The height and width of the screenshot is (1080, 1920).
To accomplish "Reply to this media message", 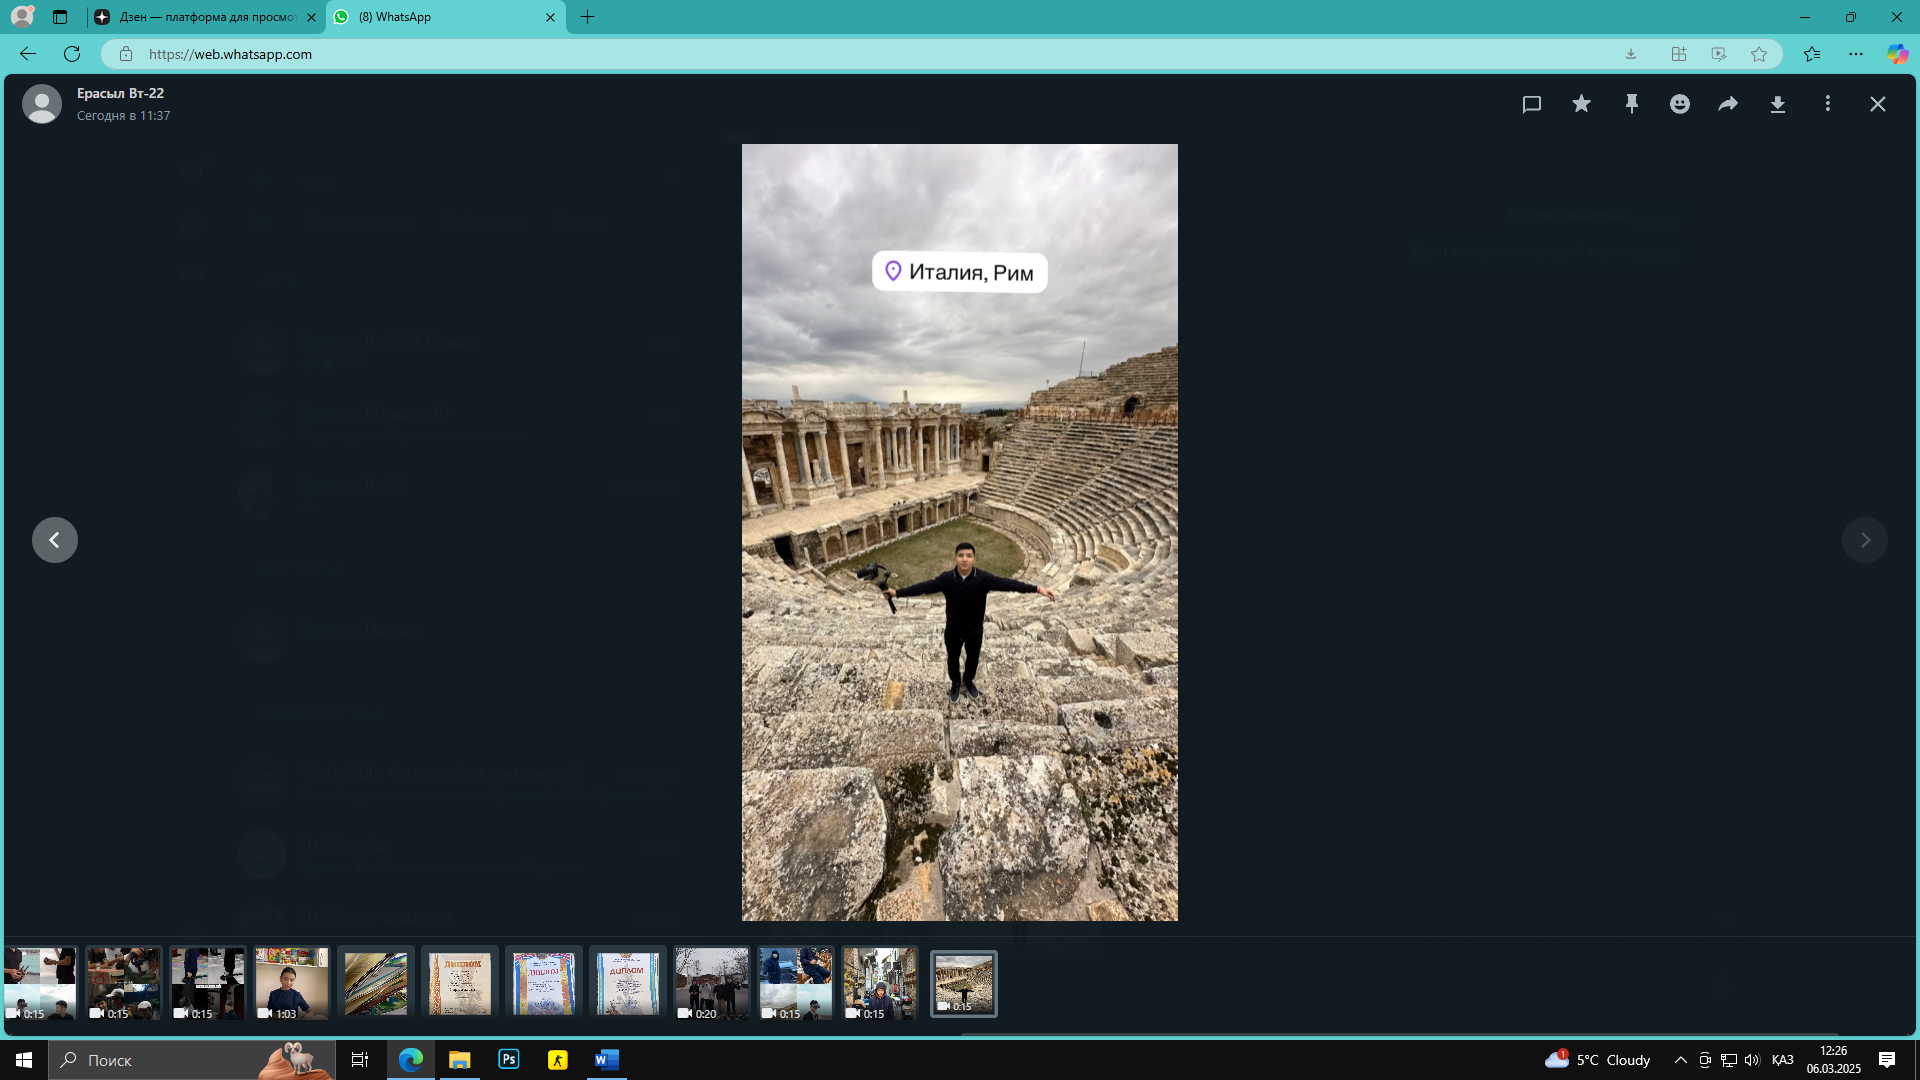I will (1531, 104).
